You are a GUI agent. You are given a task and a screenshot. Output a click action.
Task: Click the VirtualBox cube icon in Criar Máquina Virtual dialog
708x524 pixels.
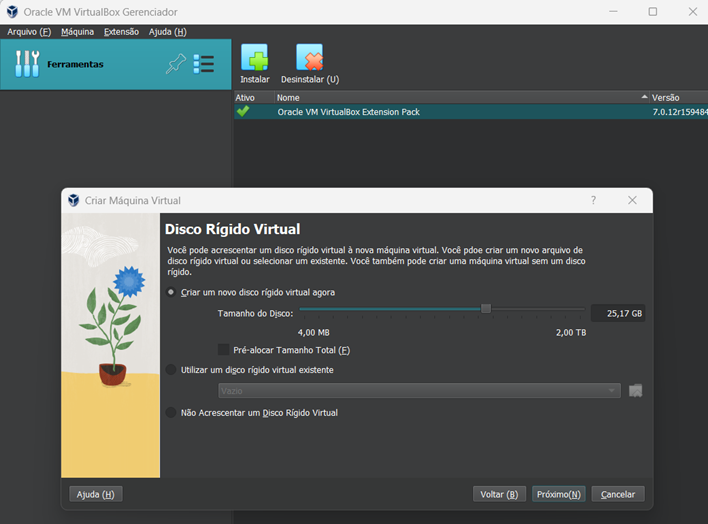click(74, 200)
